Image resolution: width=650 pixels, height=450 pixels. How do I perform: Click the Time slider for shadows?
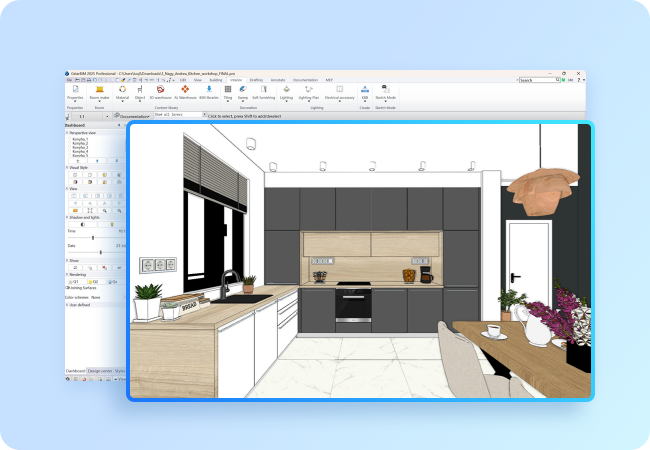tap(93, 238)
